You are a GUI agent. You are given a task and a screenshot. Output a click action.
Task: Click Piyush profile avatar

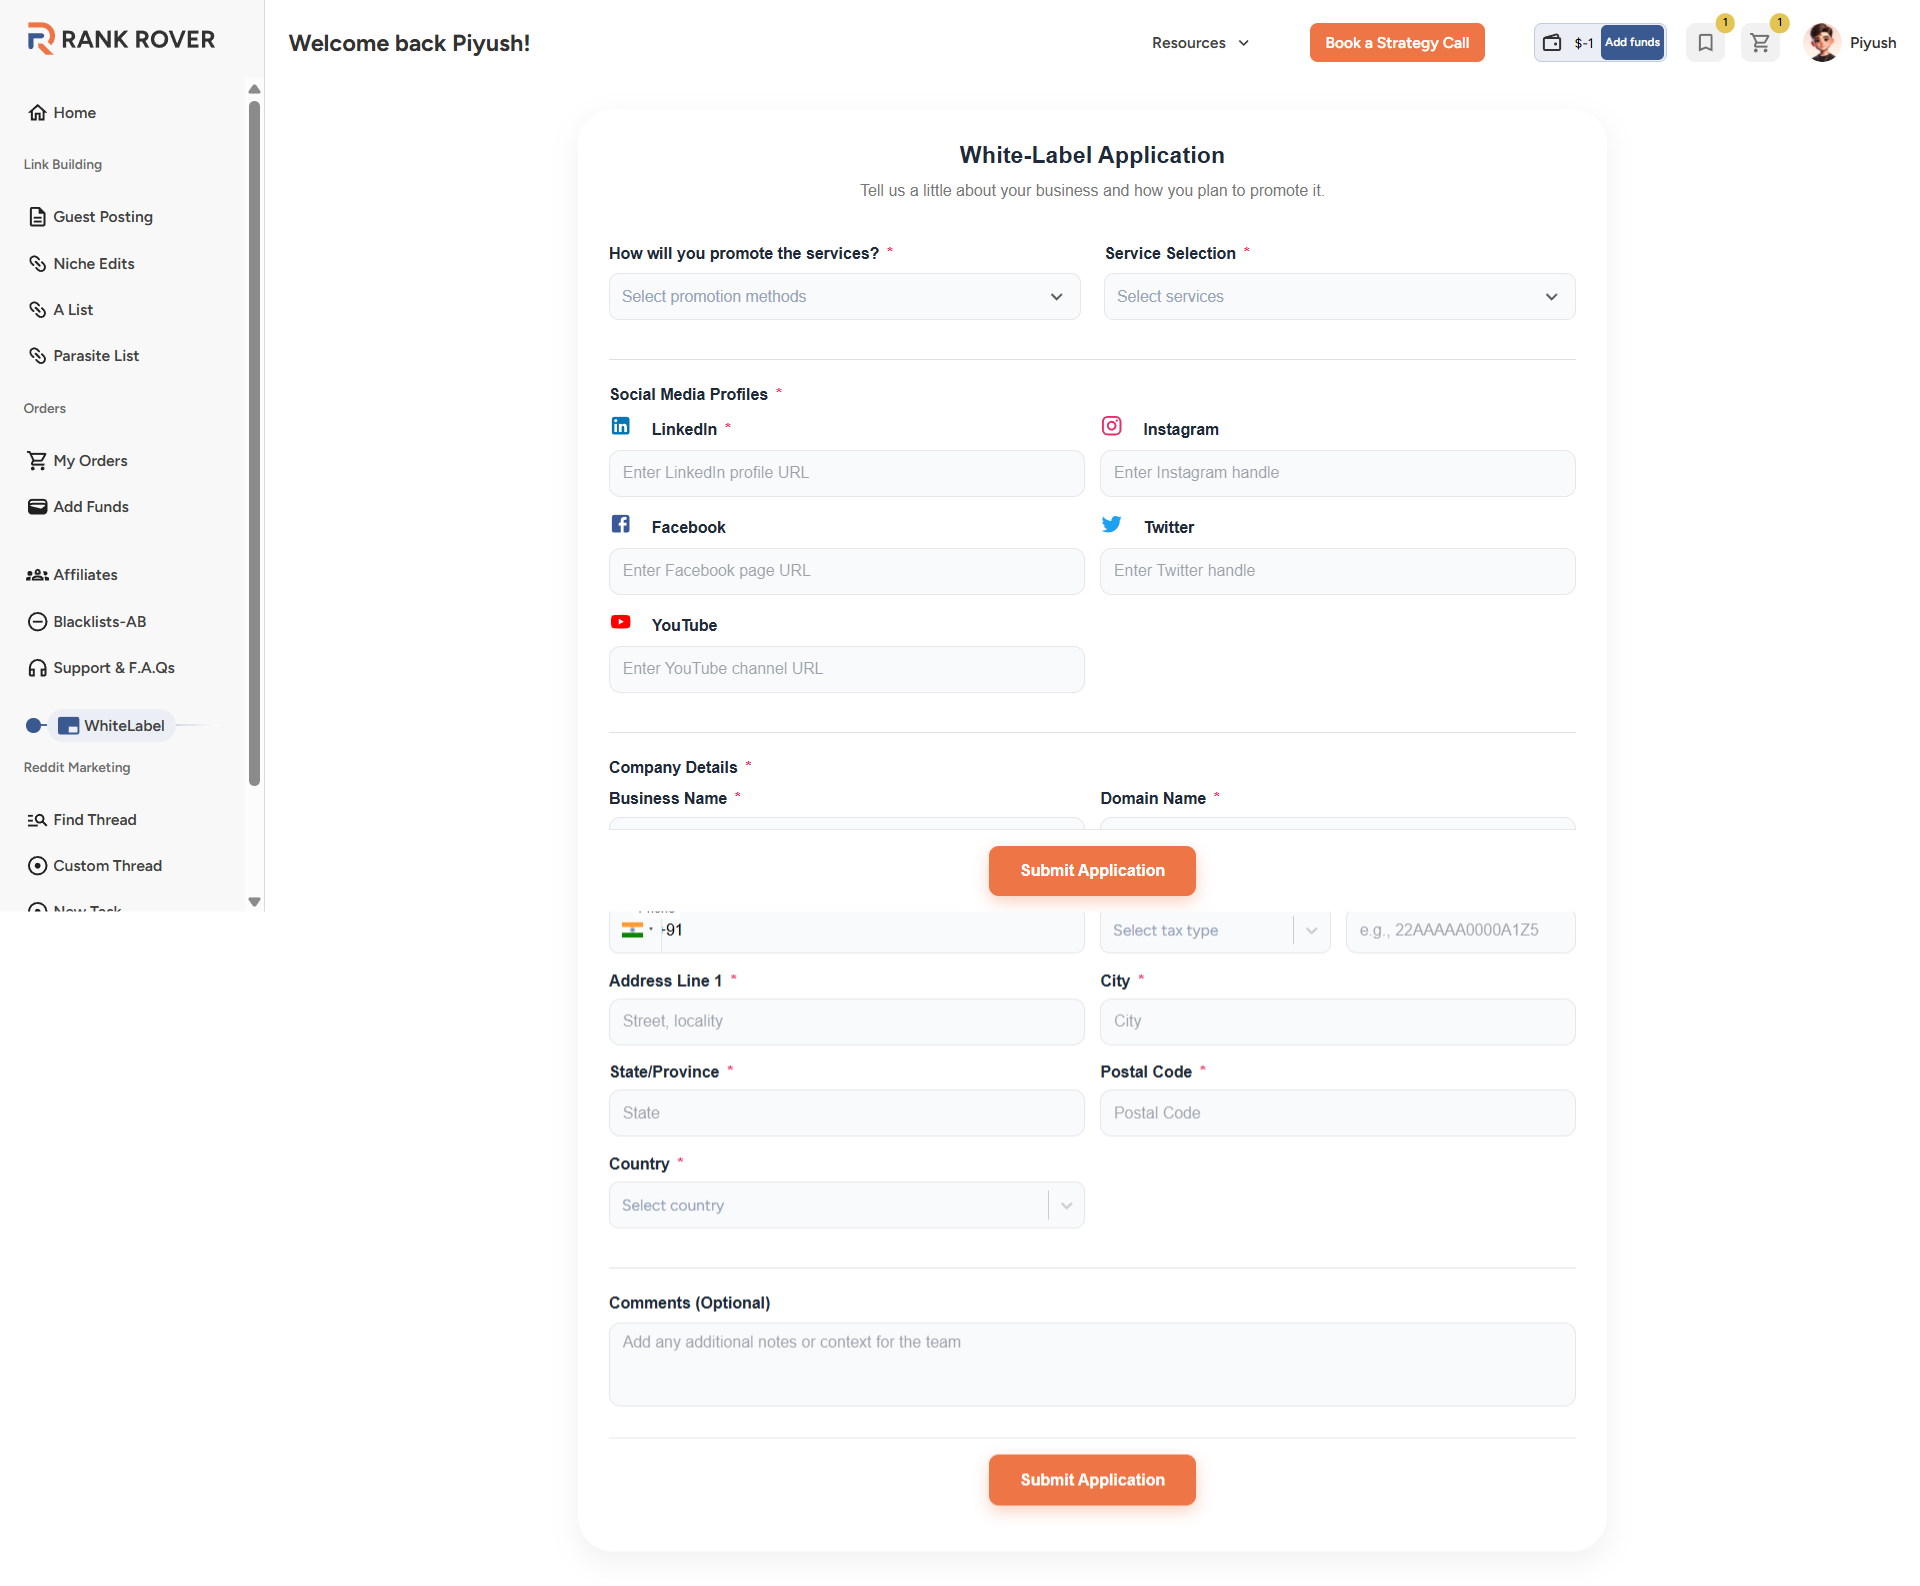pos(1822,43)
